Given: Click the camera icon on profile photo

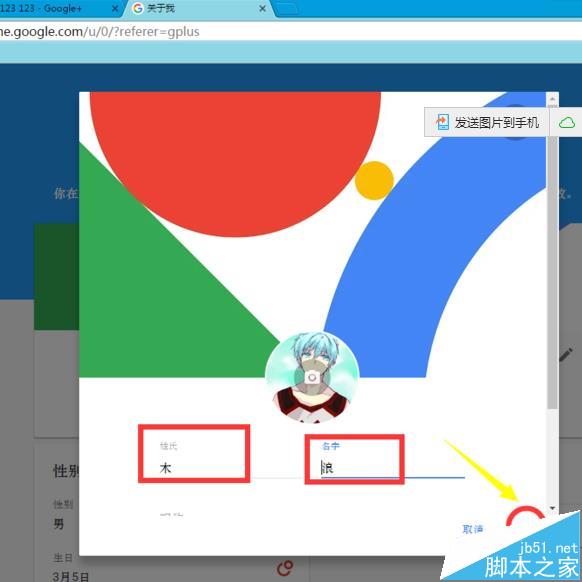Looking at the screenshot, I should [x=312, y=377].
